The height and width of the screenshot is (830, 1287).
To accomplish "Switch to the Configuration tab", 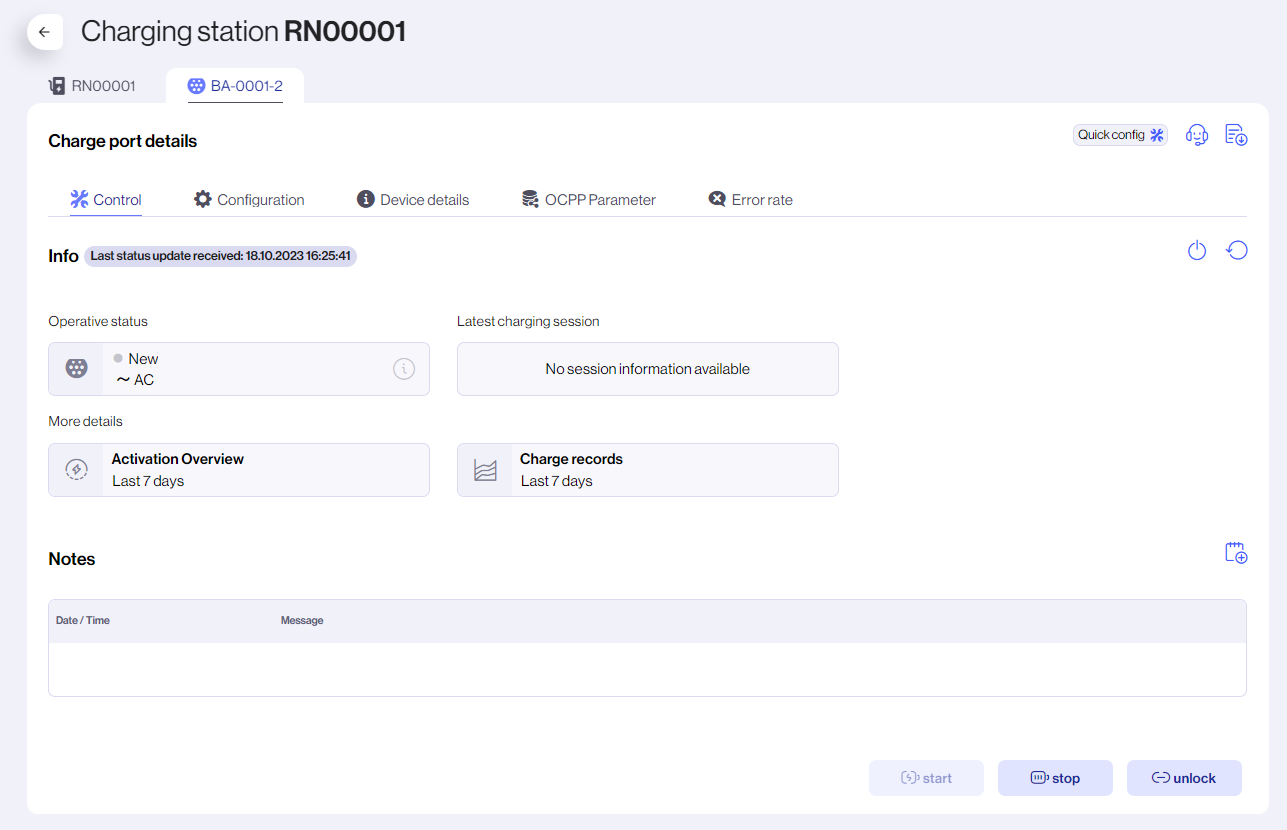I will [248, 199].
